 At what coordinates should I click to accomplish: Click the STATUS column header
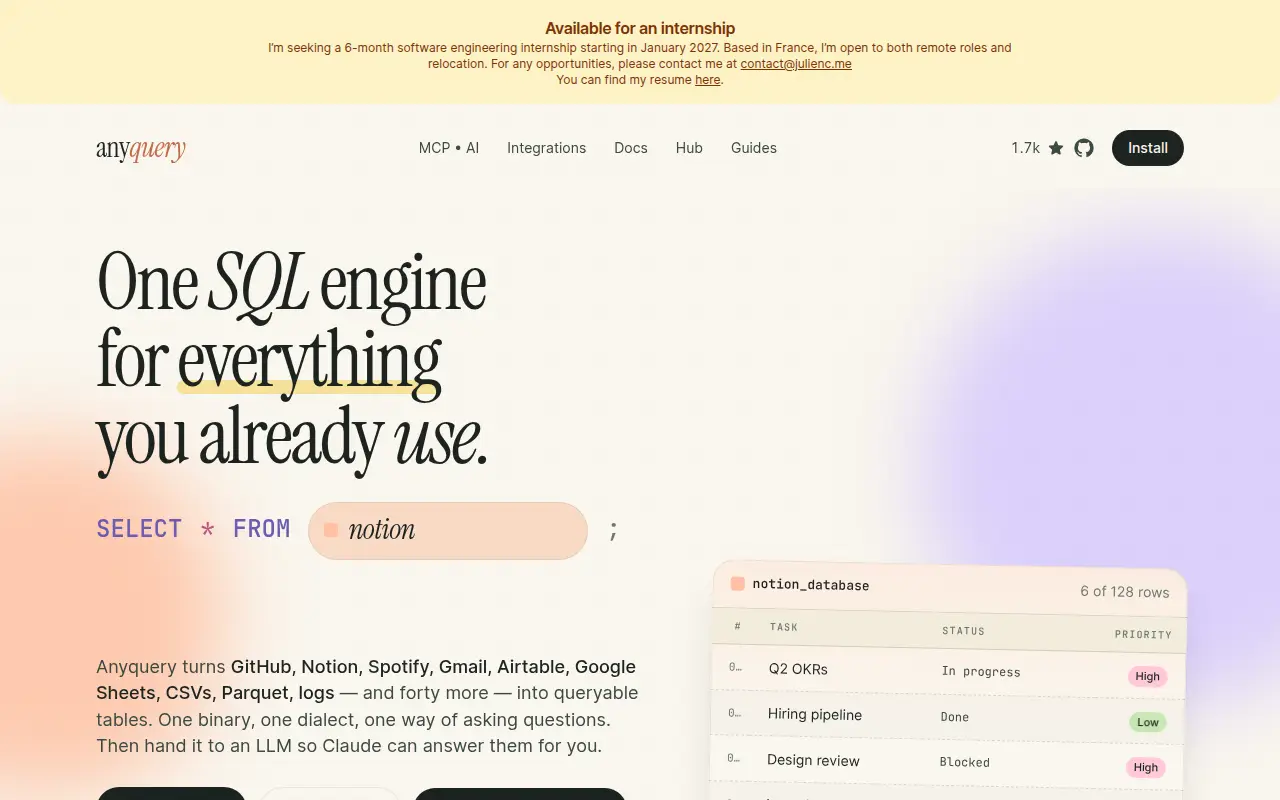coord(963,631)
